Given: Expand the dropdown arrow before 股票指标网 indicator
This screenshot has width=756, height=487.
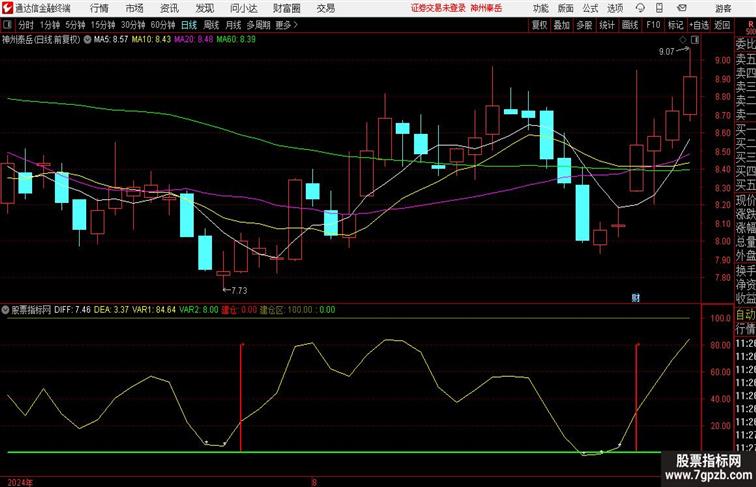Looking at the screenshot, I should [x=5, y=310].
